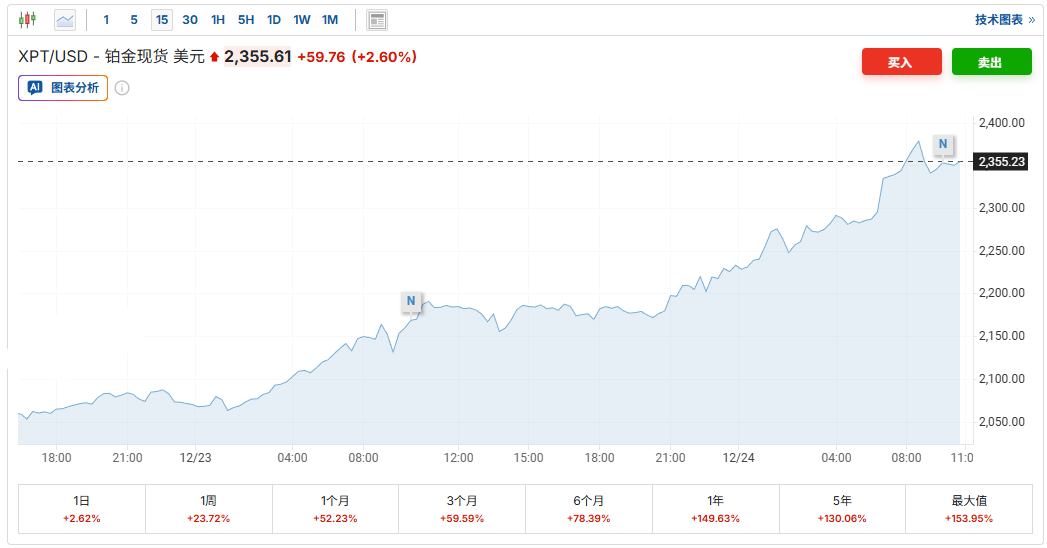Choose the 1D timeframe
This screenshot has width=1047, height=548.
click(273, 19)
